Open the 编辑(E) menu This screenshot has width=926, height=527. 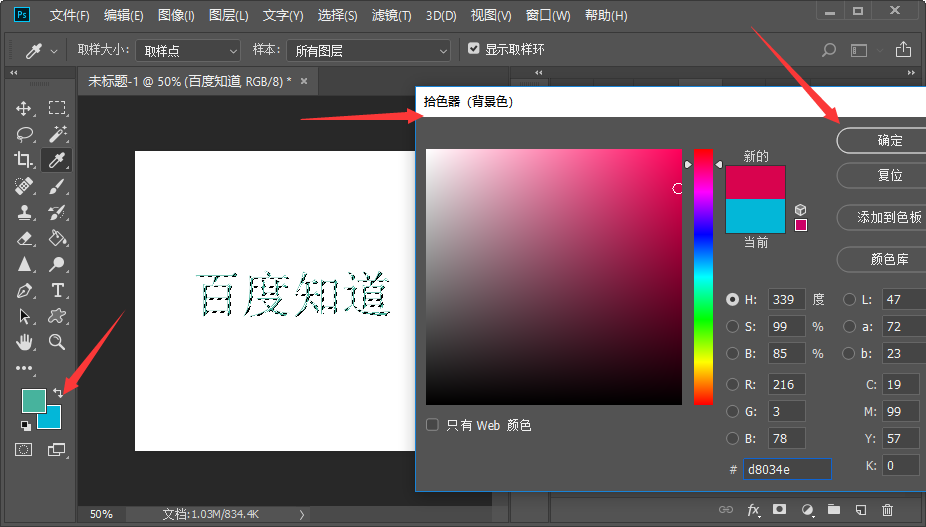[123, 15]
